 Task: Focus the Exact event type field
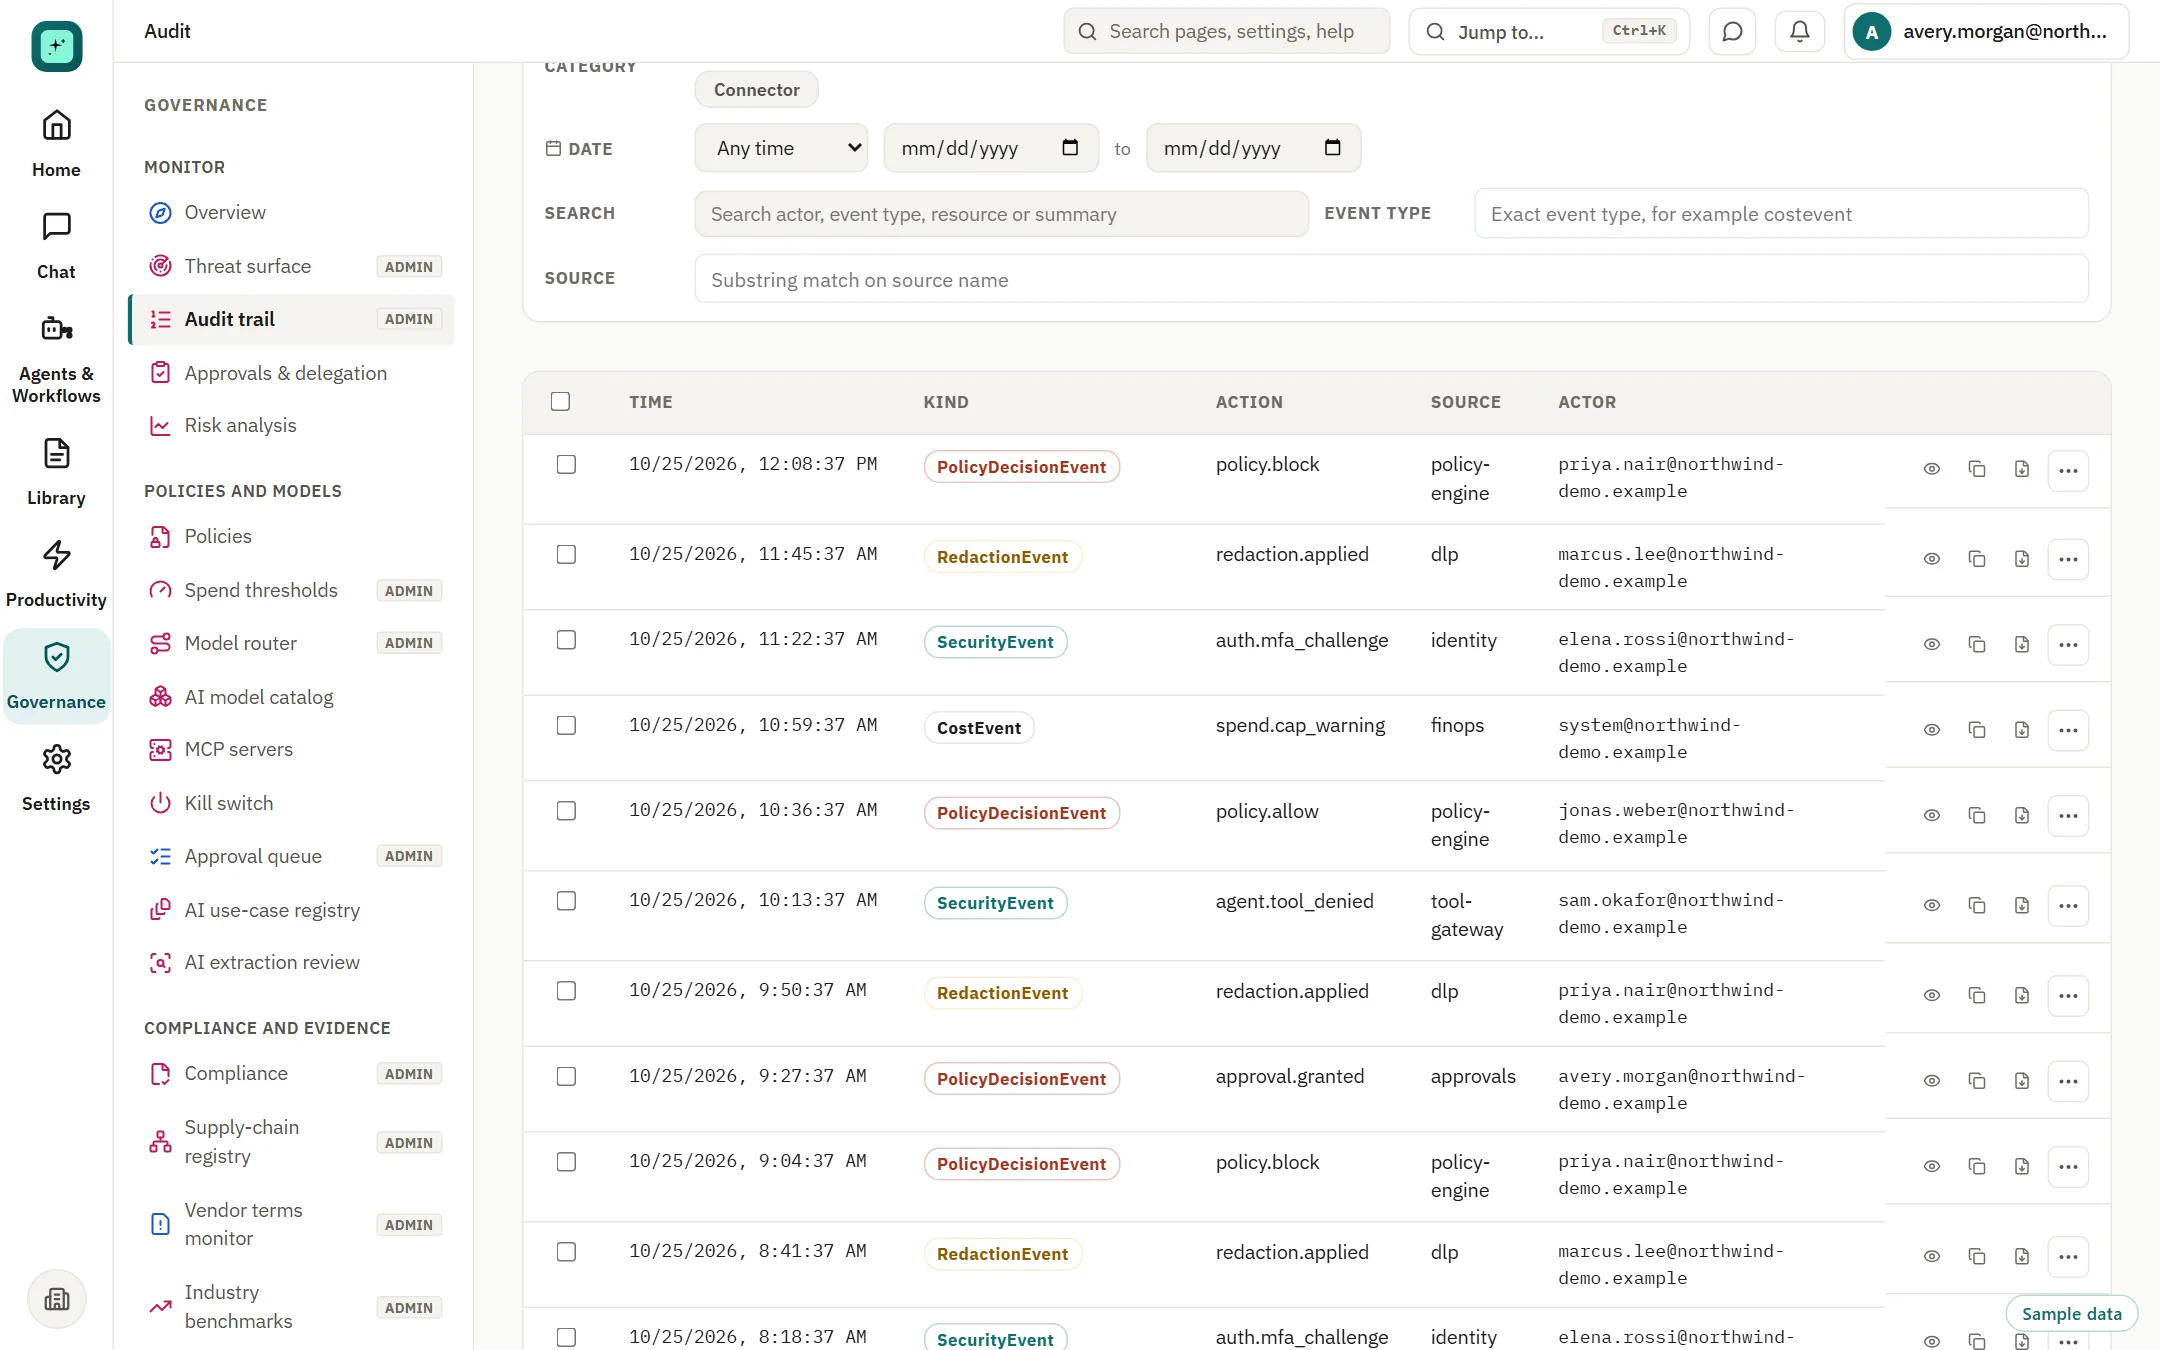(x=1781, y=214)
